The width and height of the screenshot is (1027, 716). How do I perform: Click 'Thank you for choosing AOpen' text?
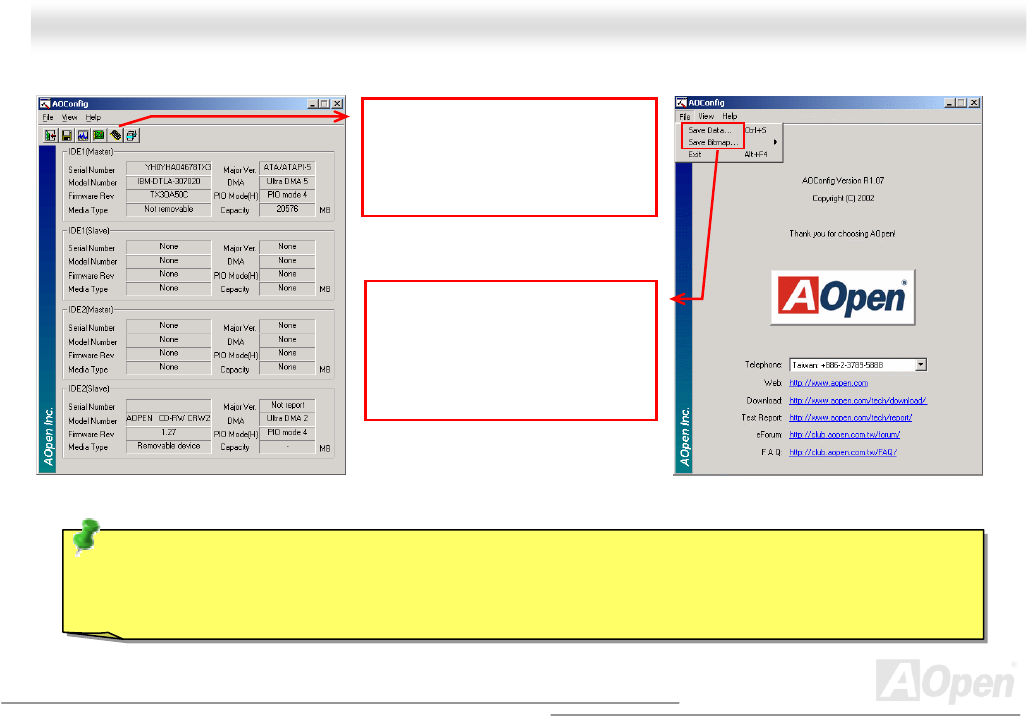842,234
